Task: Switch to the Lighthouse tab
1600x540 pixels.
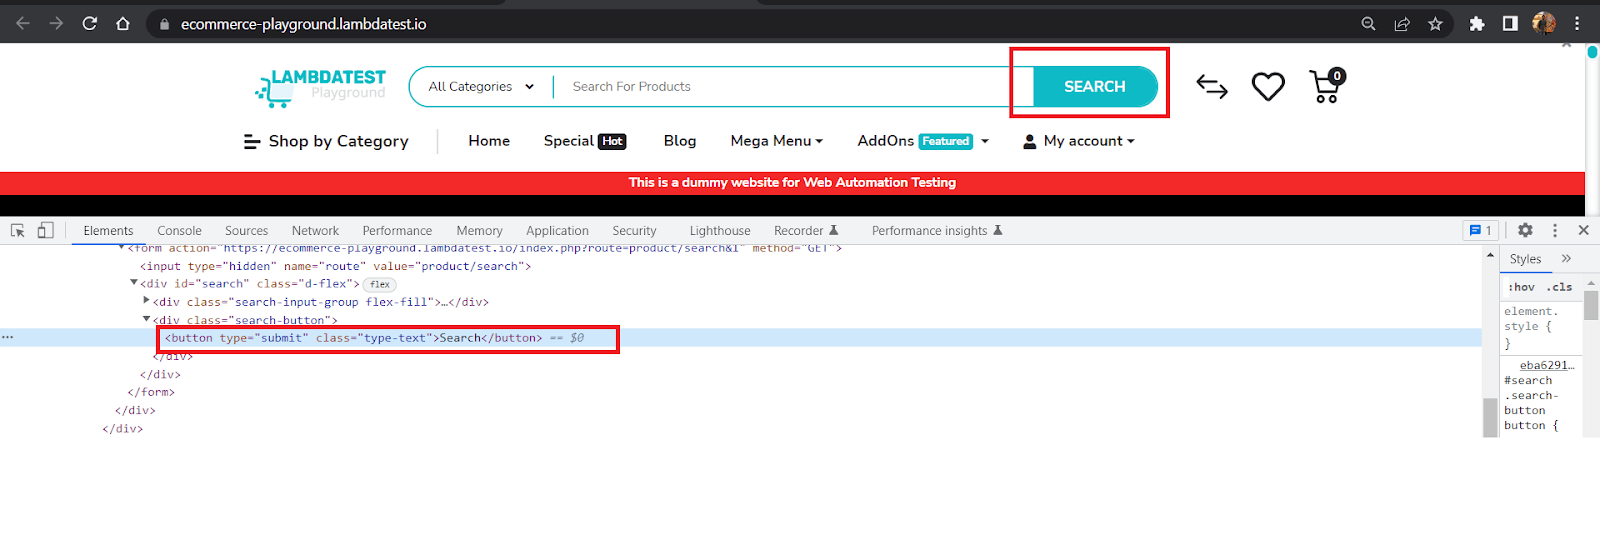Action: pos(719,231)
